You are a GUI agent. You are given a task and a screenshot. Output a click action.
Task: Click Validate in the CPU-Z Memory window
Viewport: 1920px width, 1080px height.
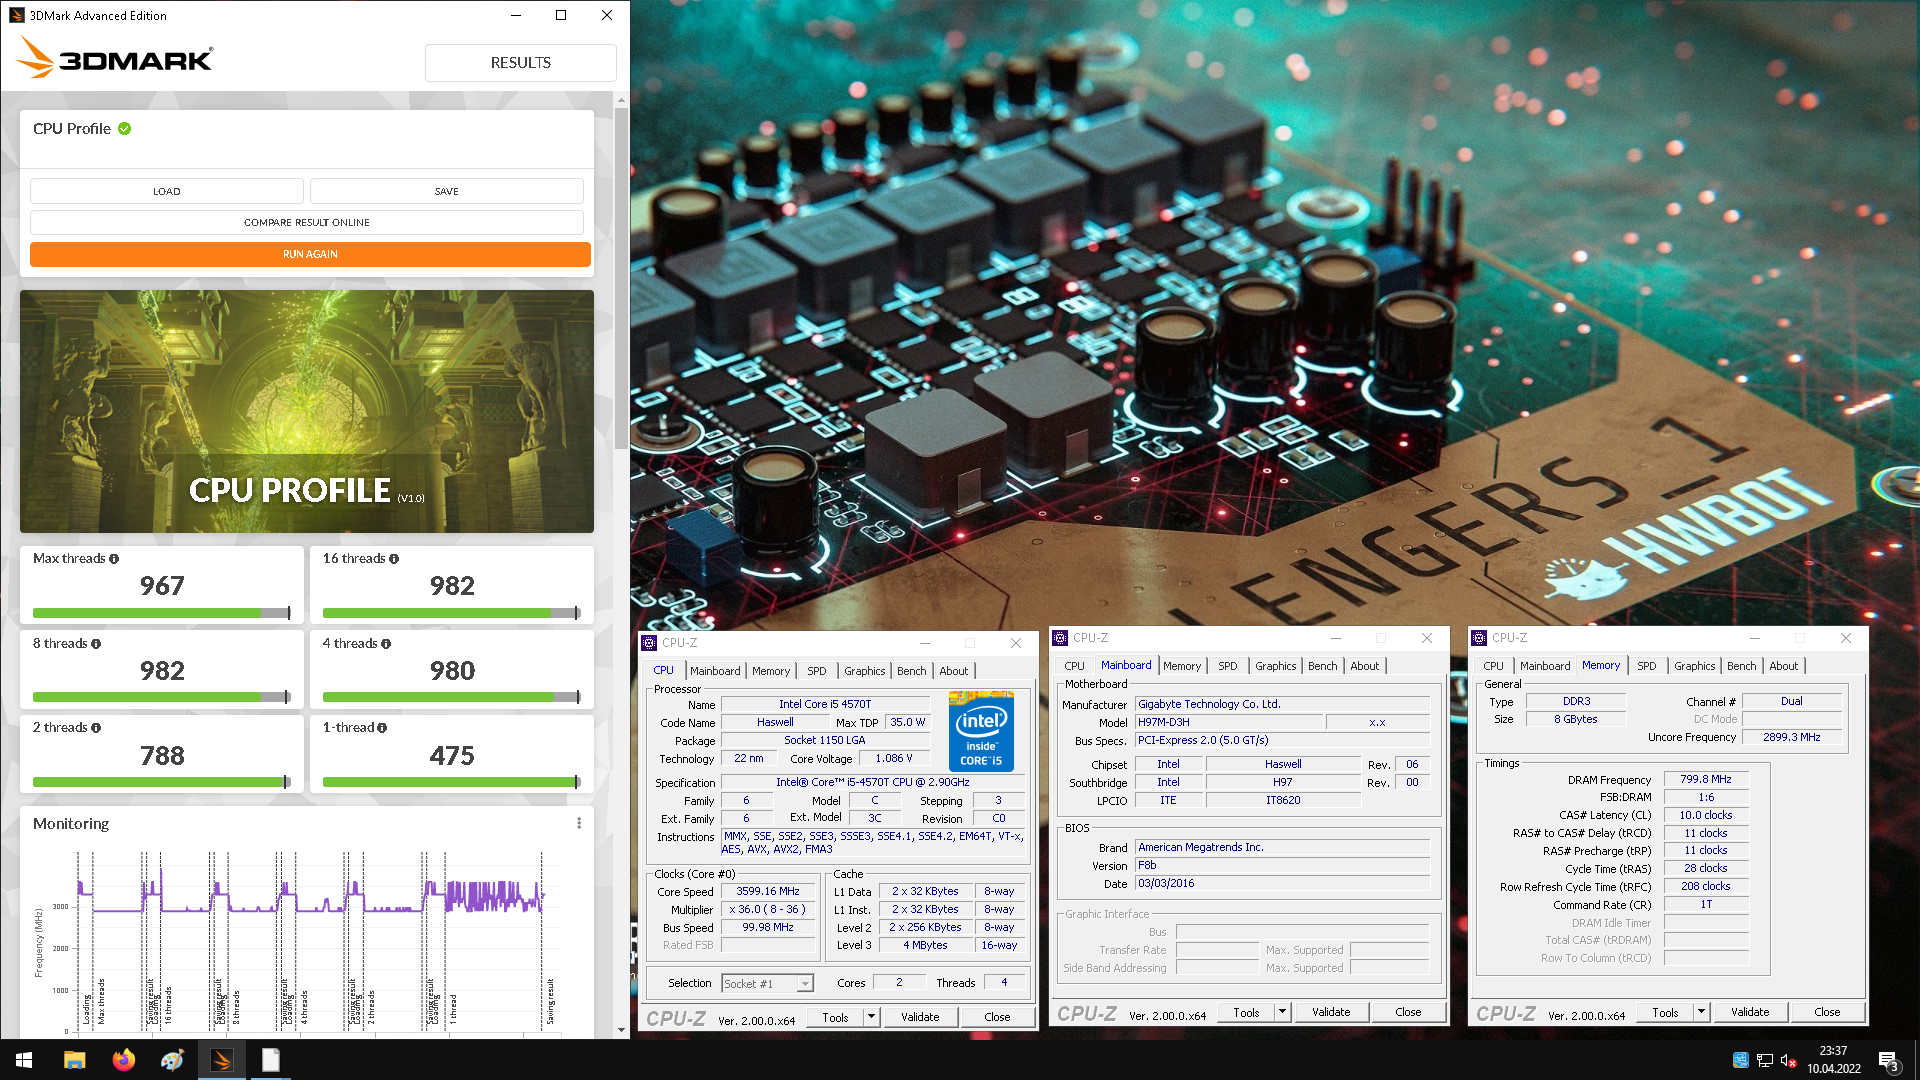click(1750, 1012)
